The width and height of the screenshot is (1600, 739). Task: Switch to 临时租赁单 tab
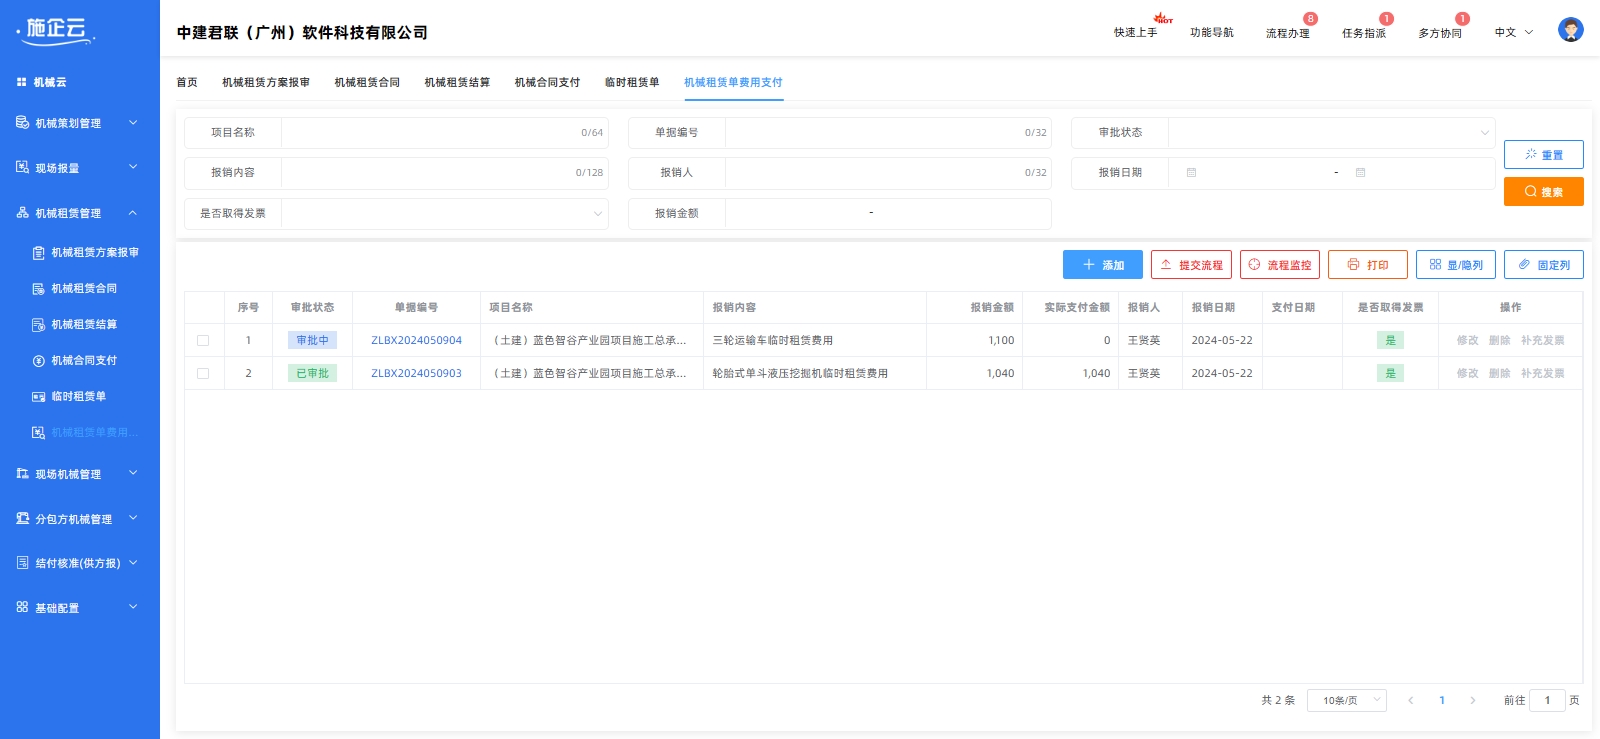[631, 83]
